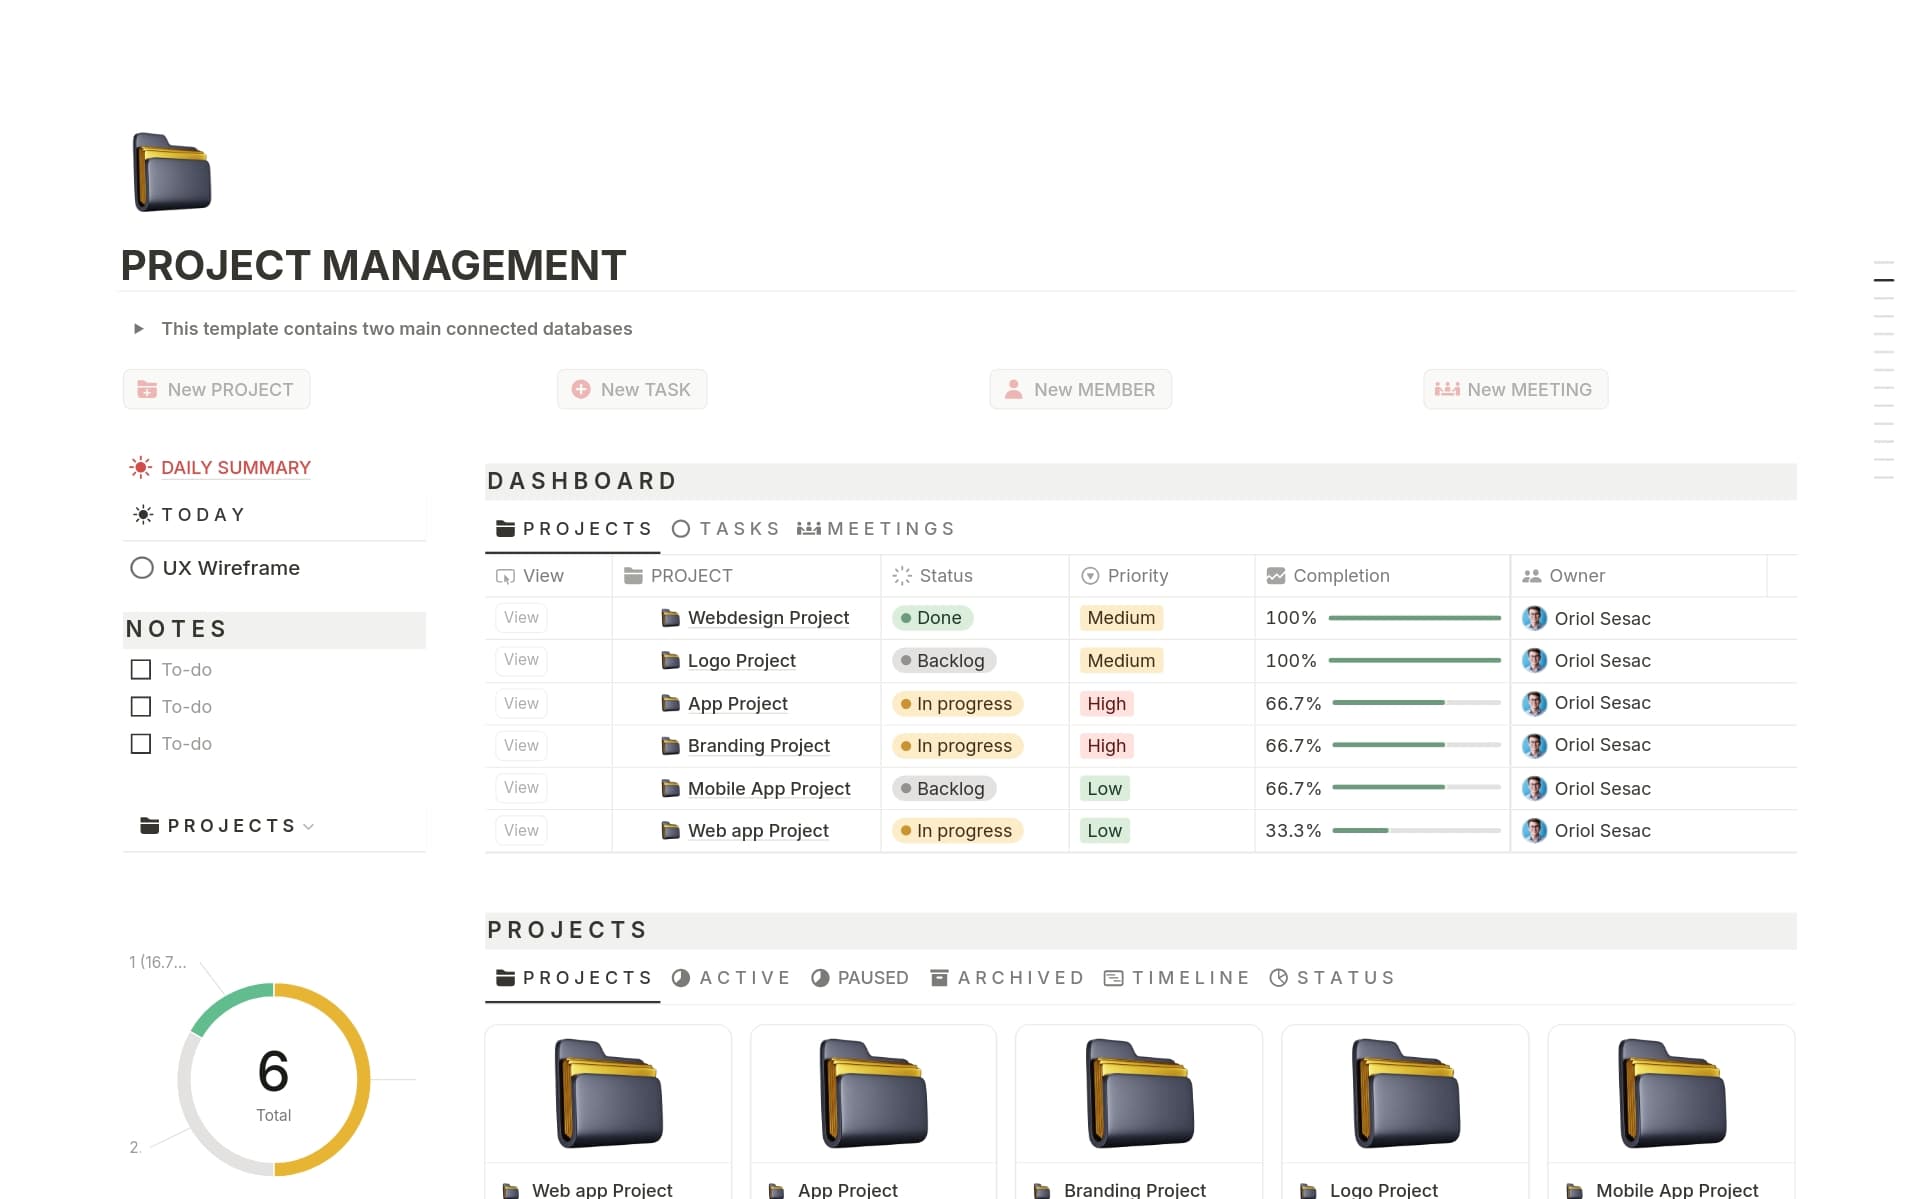Open the Branding Project link

click(758, 746)
